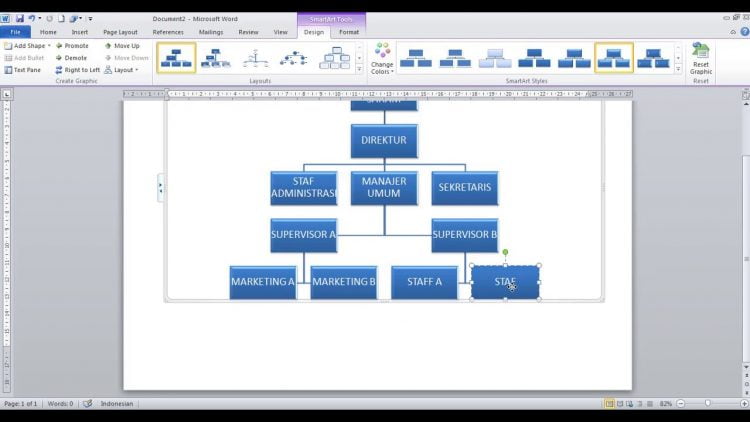Click the Reset Graphic button
This screenshot has width=750, height=422.
pyautogui.click(x=701, y=58)
